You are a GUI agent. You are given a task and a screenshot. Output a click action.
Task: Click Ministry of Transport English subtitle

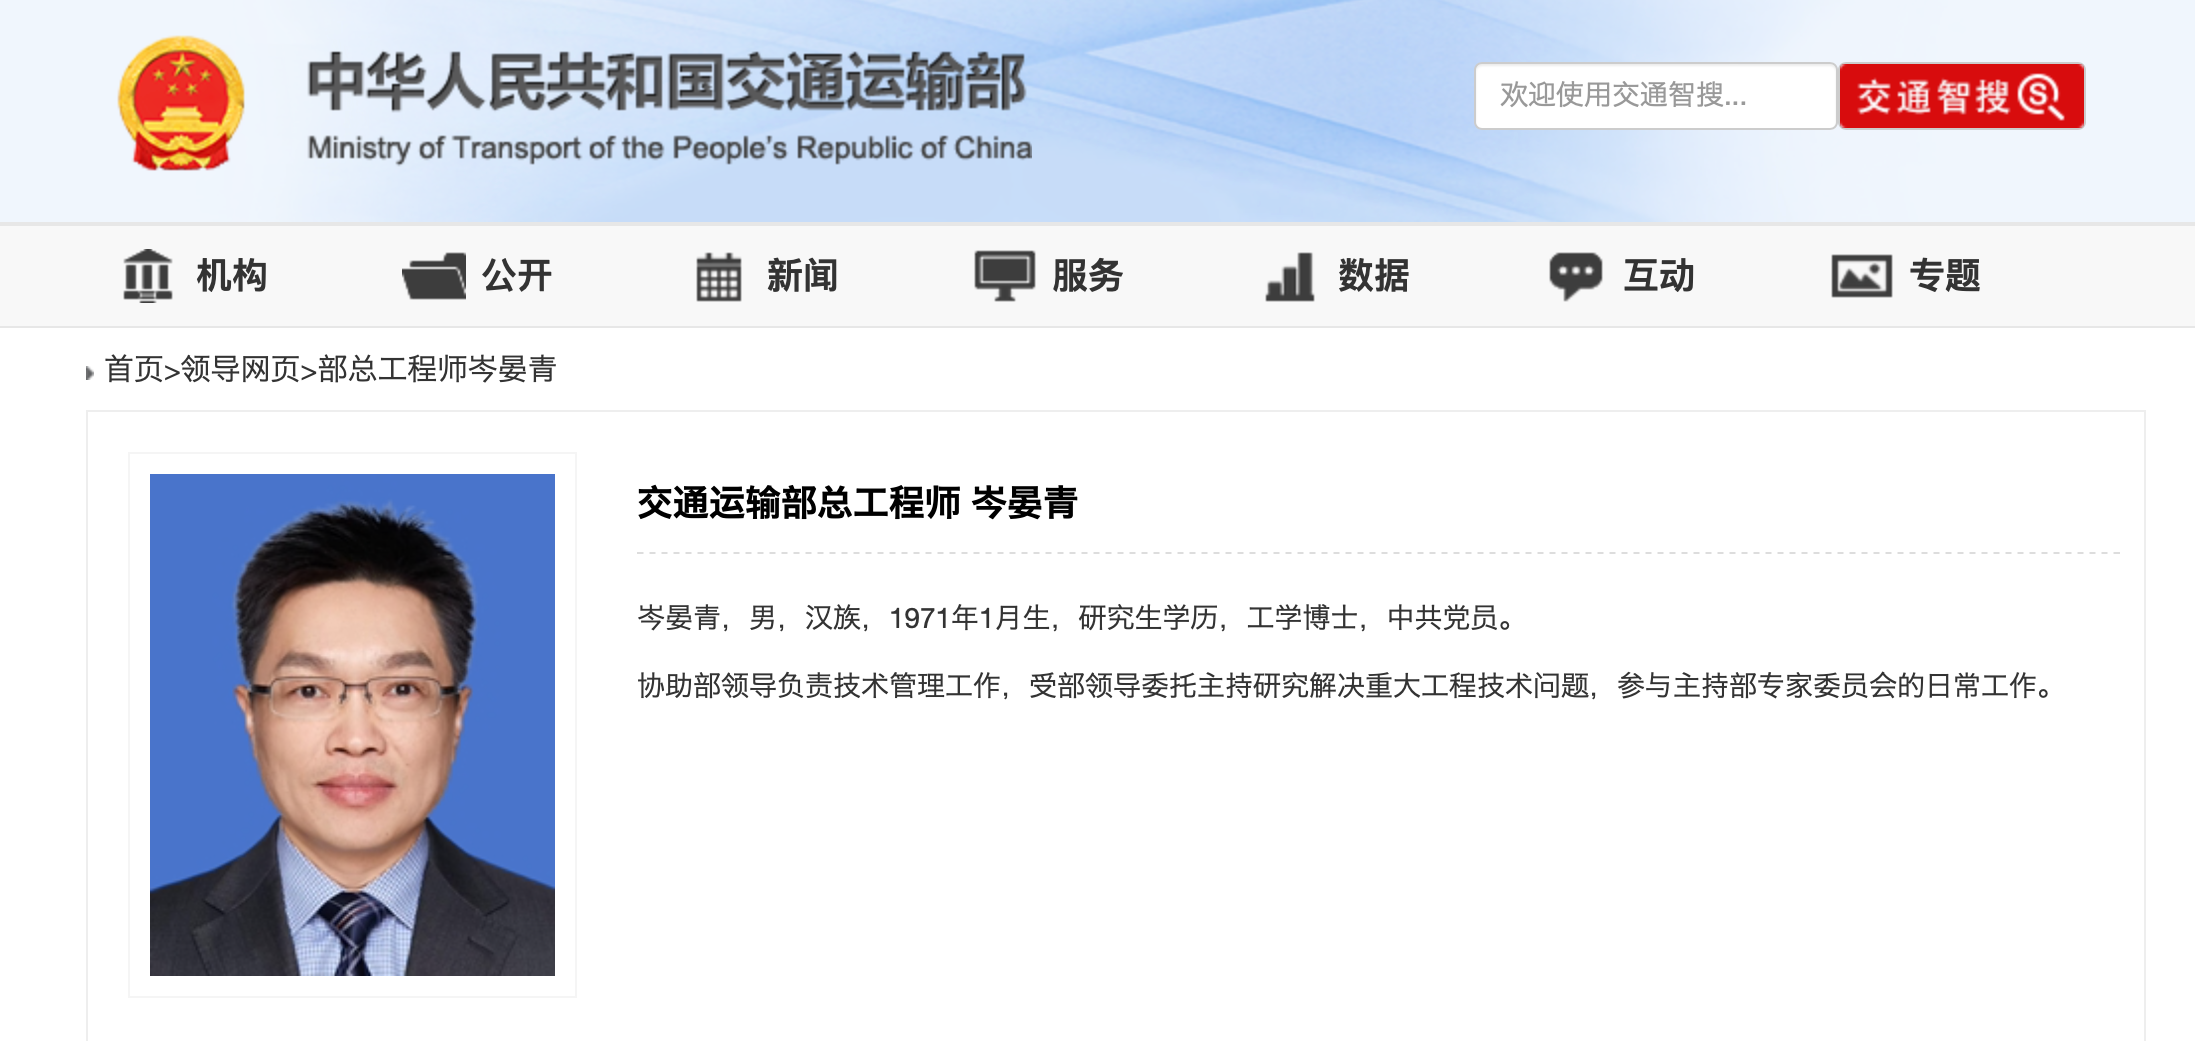670,148
